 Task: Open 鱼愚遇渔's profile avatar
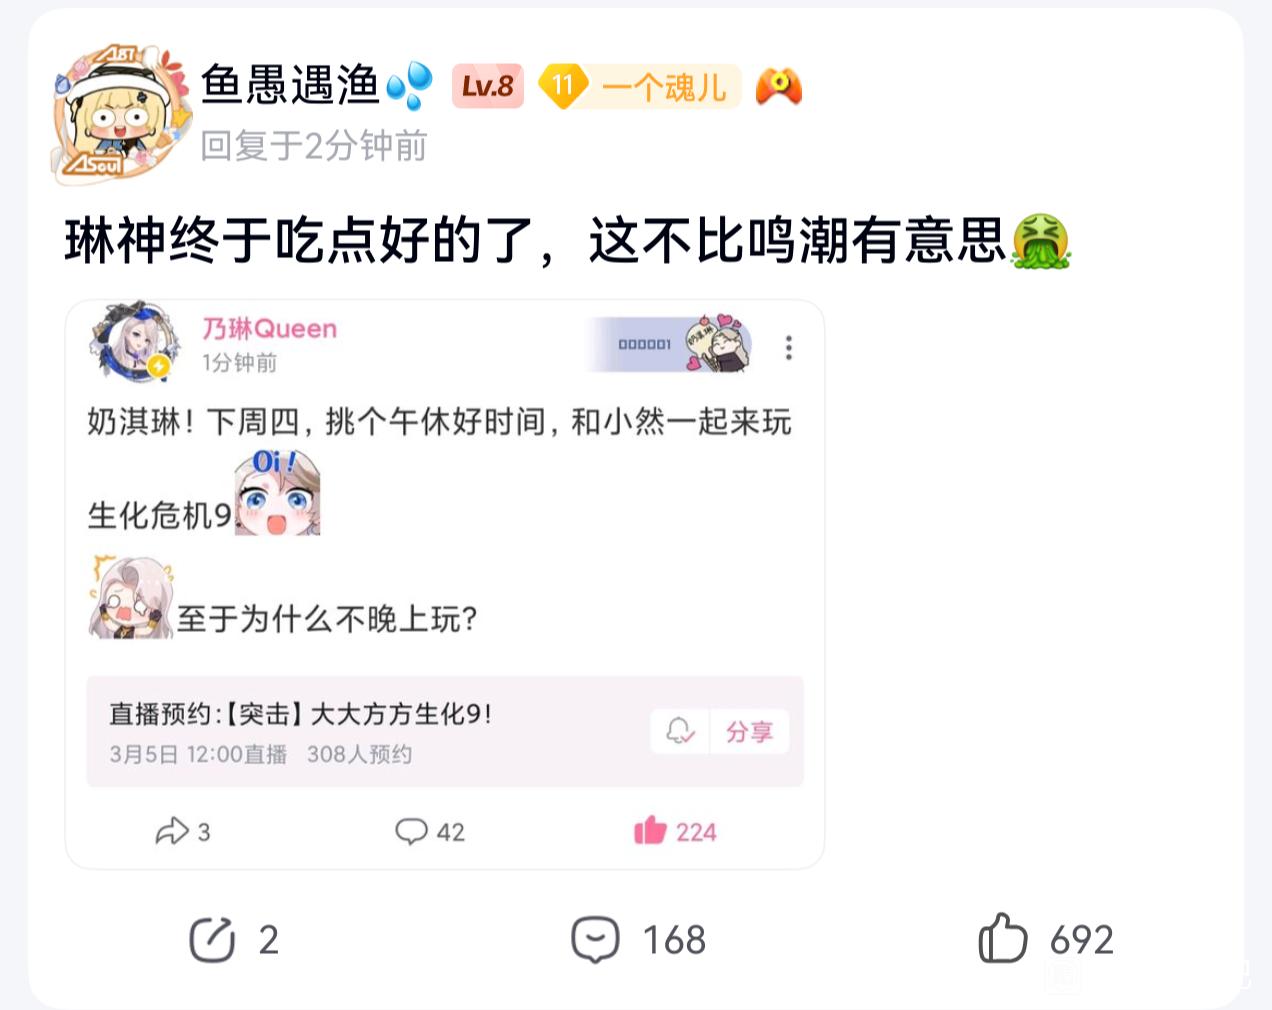click(120, 112)
